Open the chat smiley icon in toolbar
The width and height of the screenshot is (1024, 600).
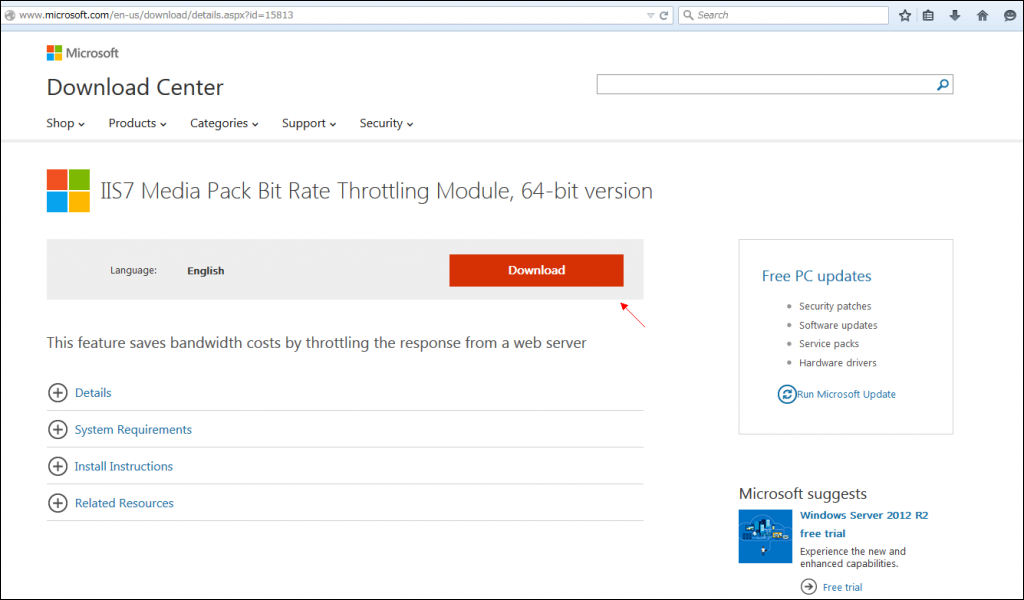pyautogui.click(x=1010, y=15)
